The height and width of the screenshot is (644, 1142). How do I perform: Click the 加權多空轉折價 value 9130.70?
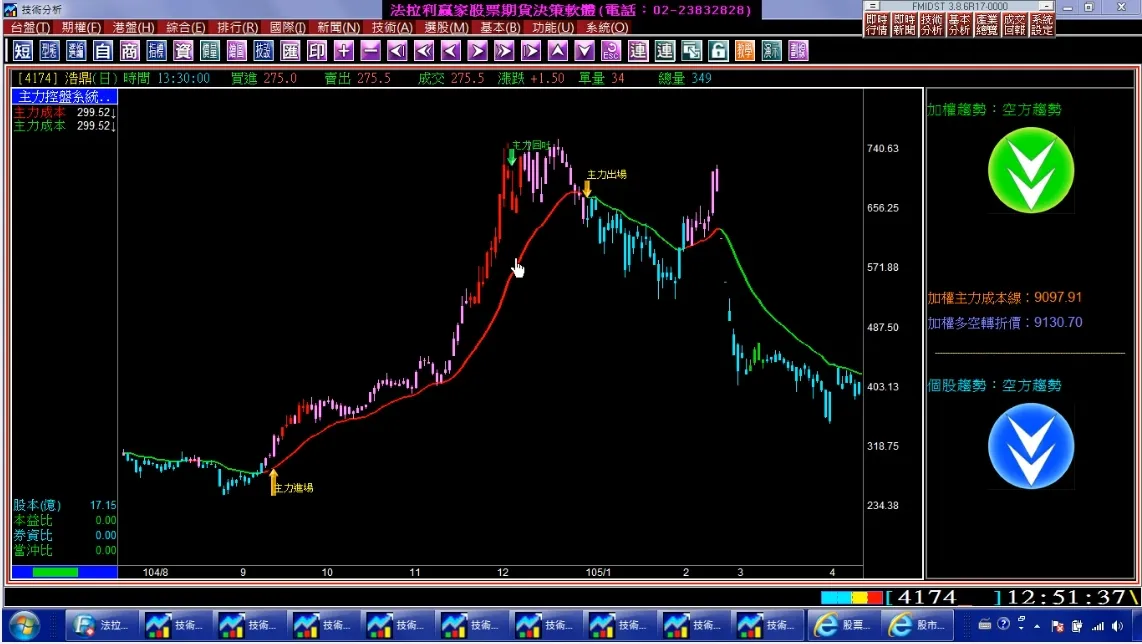coord(1058,322)
